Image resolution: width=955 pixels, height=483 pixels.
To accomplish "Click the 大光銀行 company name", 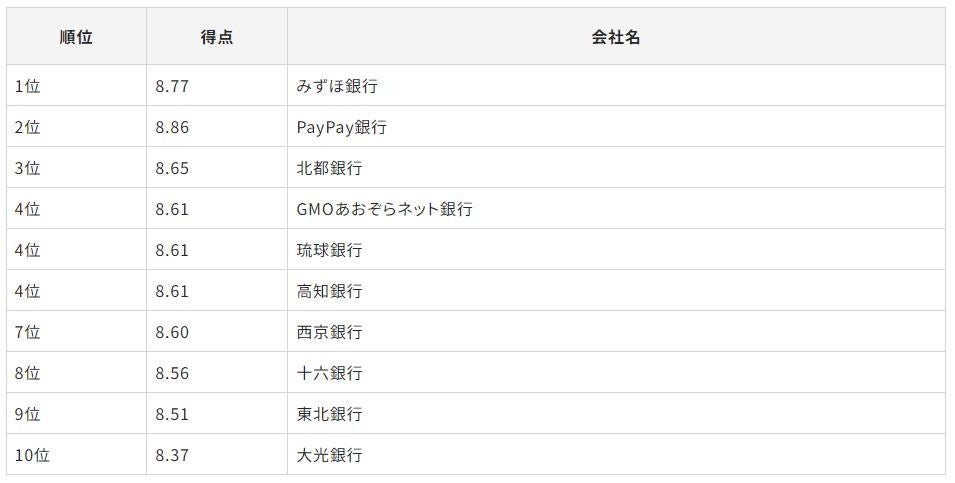I will 329,455.
